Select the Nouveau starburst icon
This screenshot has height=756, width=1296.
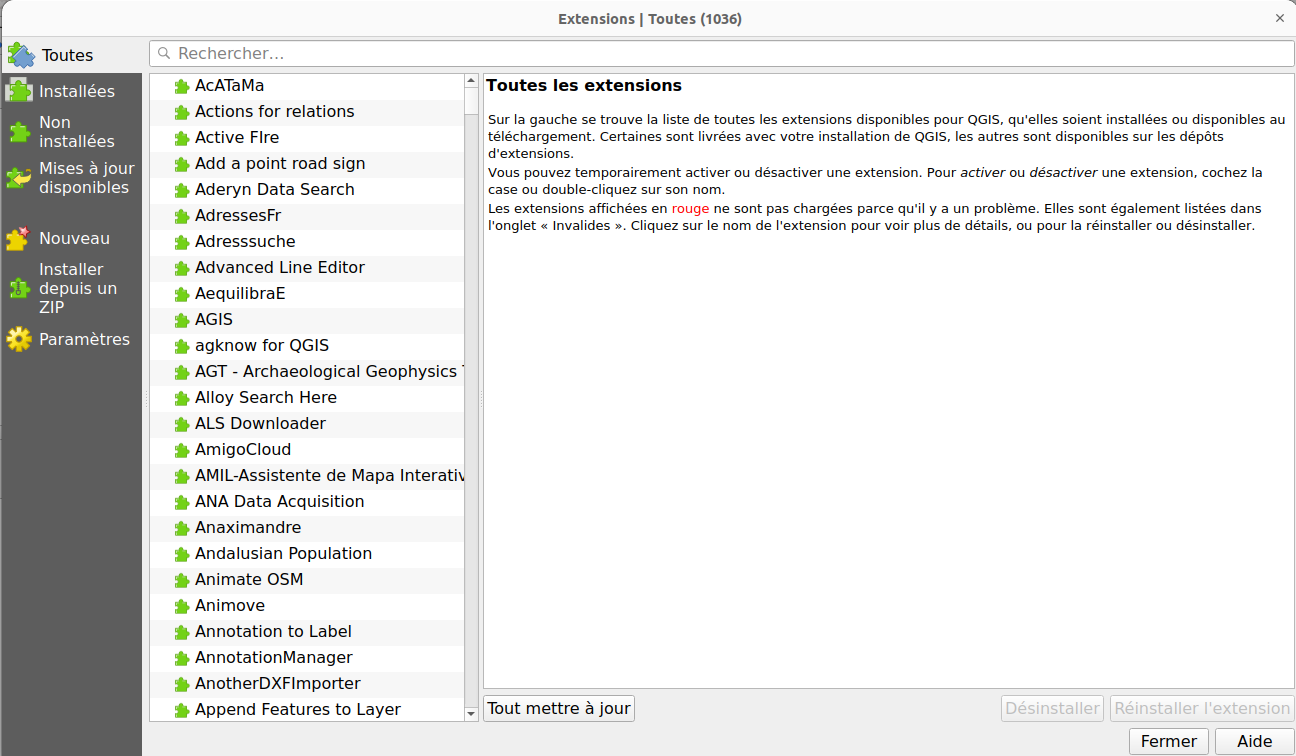20,238
